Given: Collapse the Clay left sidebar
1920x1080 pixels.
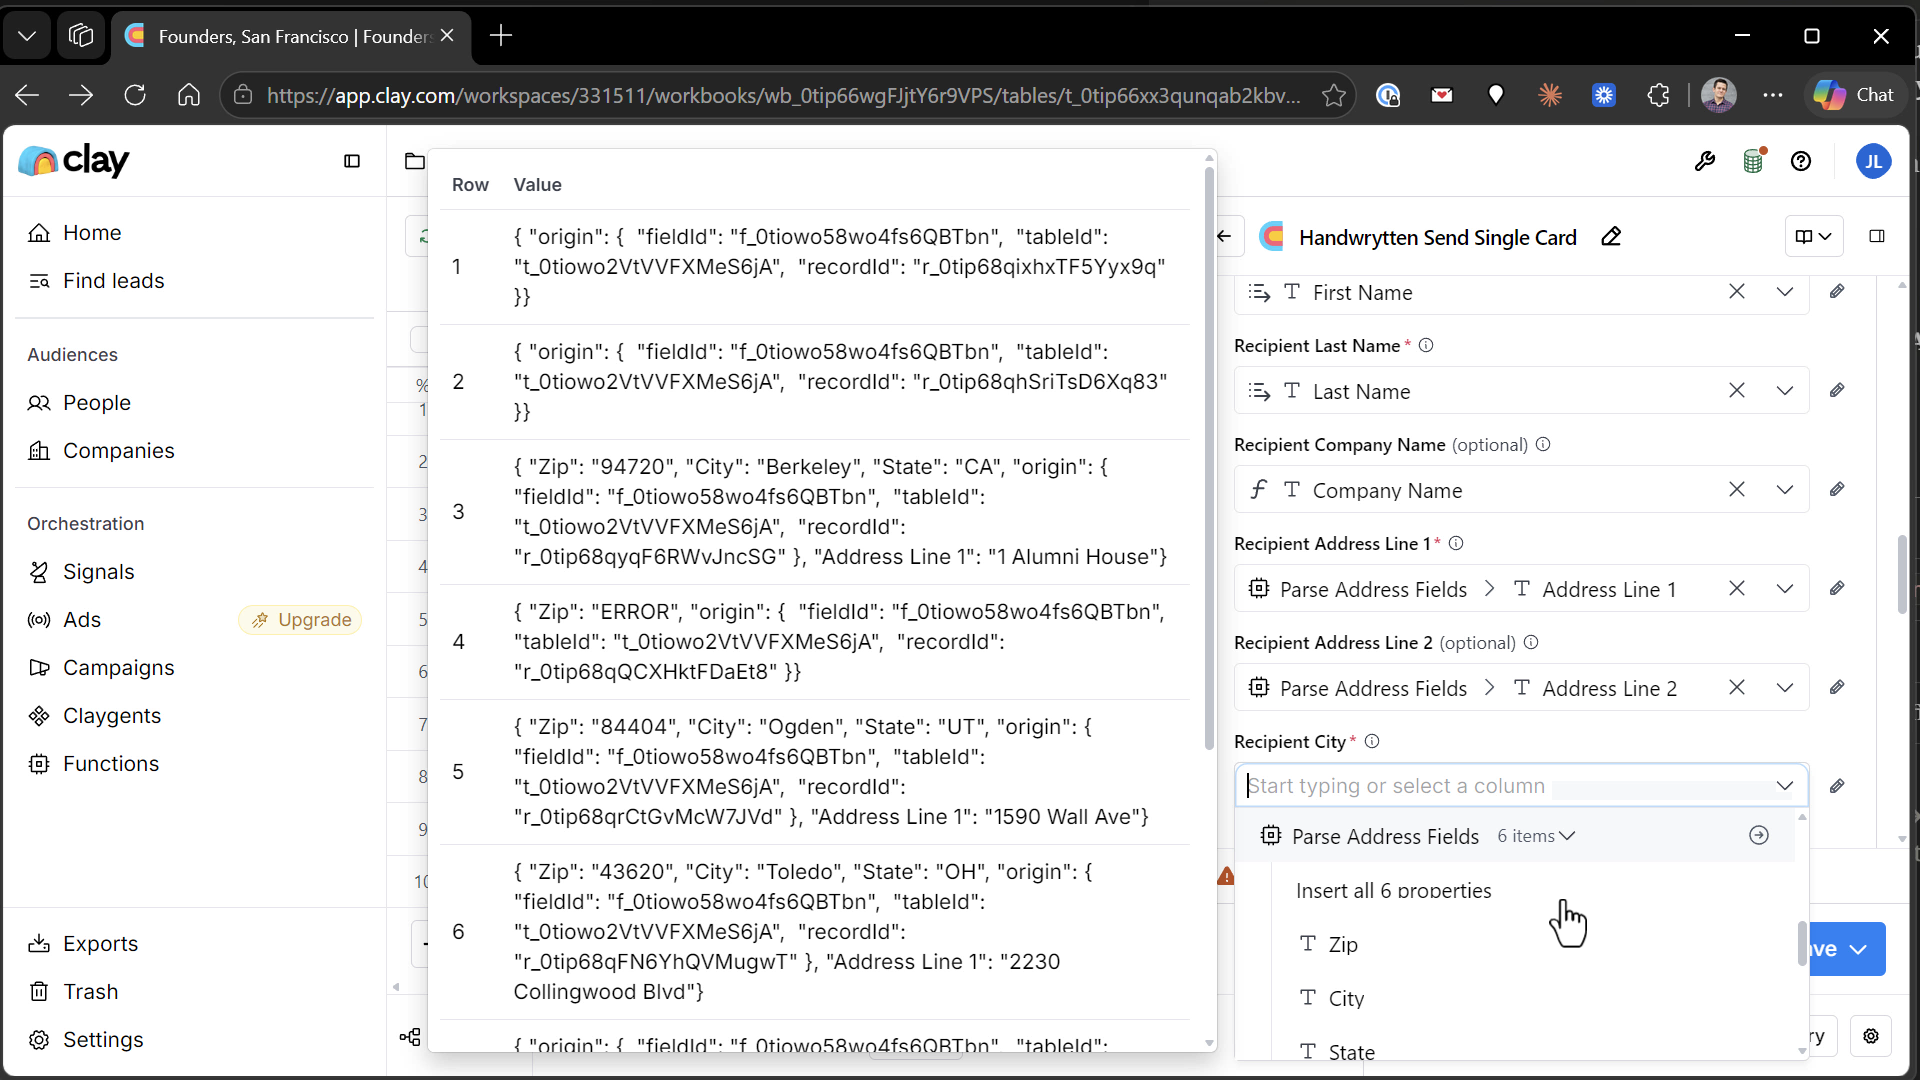Looking at the screenshot, I should 352,161.
